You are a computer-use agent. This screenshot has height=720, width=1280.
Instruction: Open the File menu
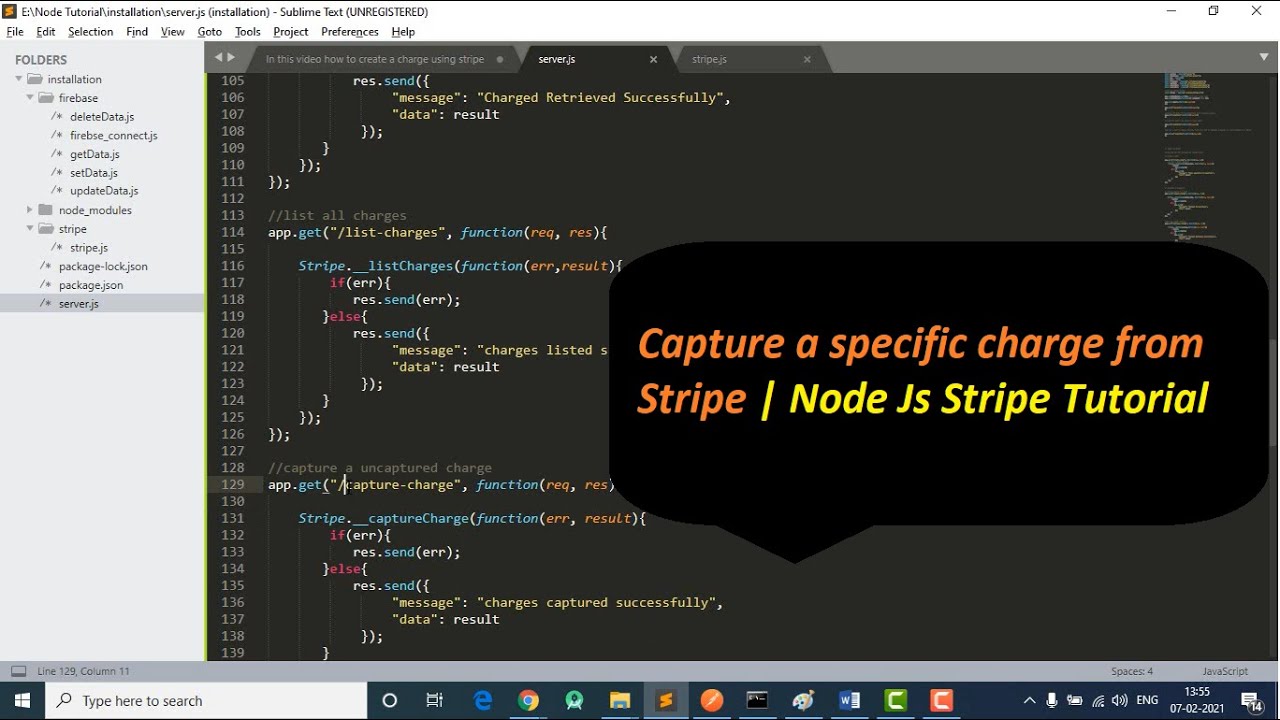pos(15,32)
